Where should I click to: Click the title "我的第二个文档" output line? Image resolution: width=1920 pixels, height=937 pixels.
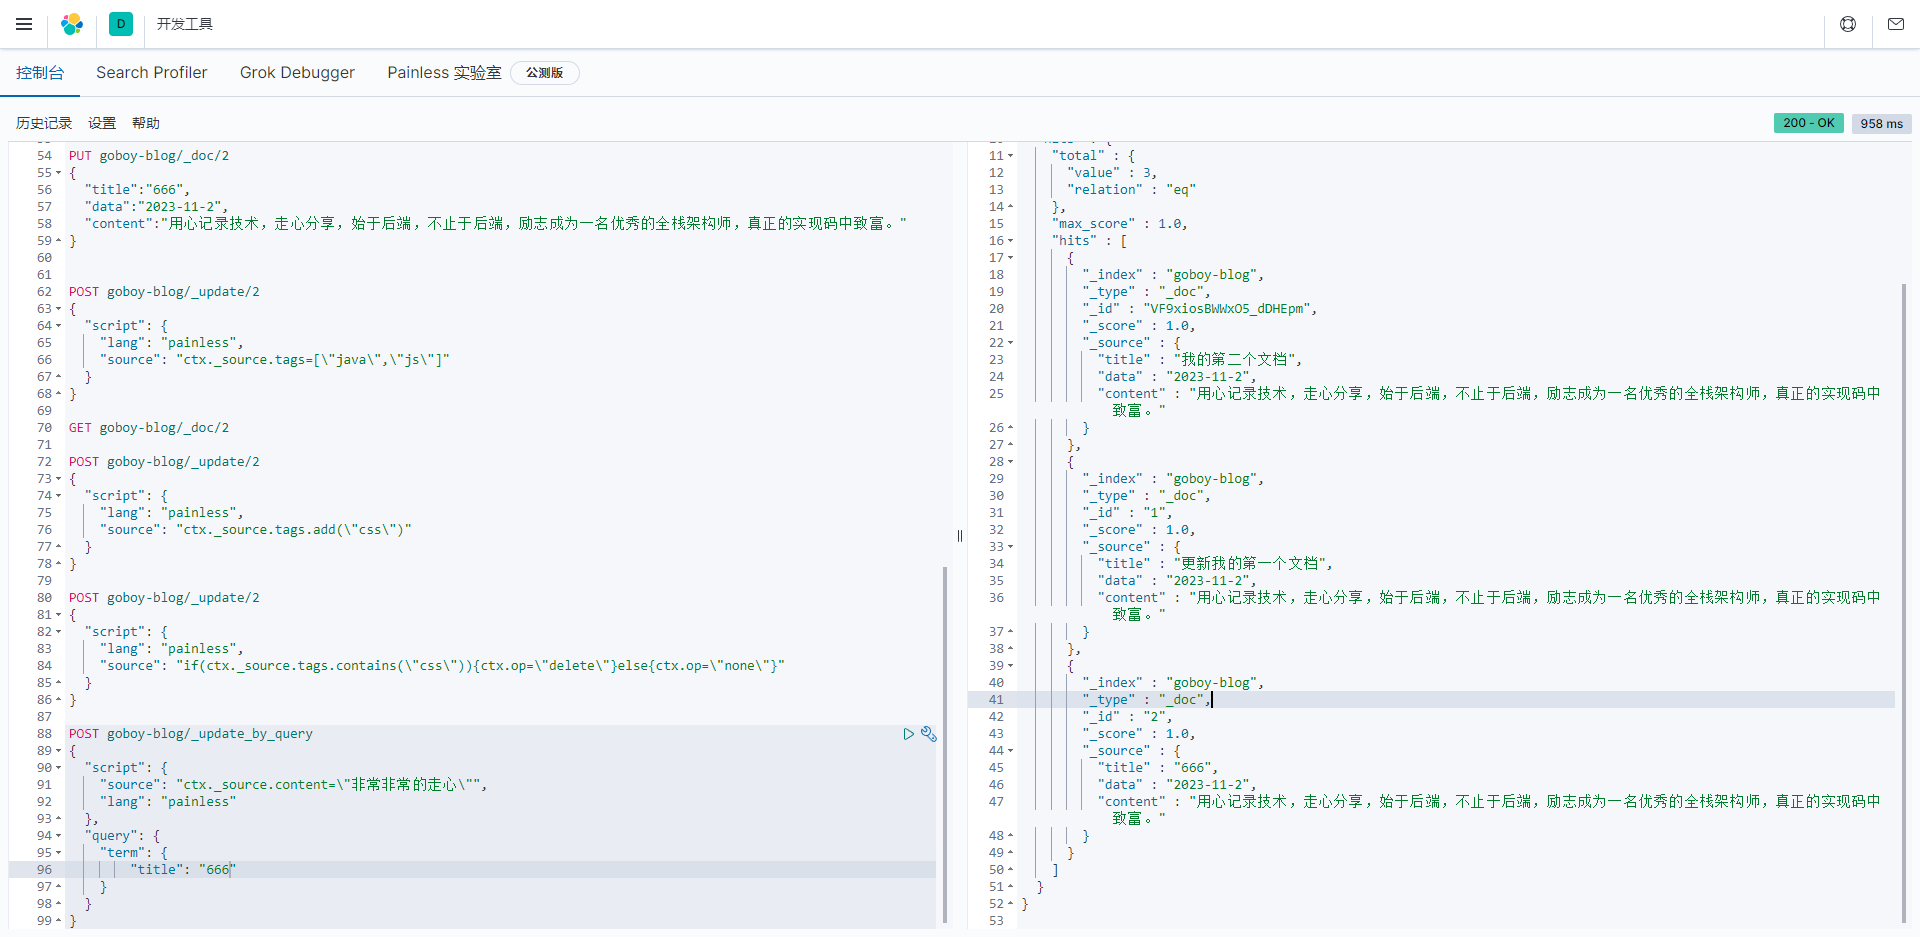point(1200,360)
